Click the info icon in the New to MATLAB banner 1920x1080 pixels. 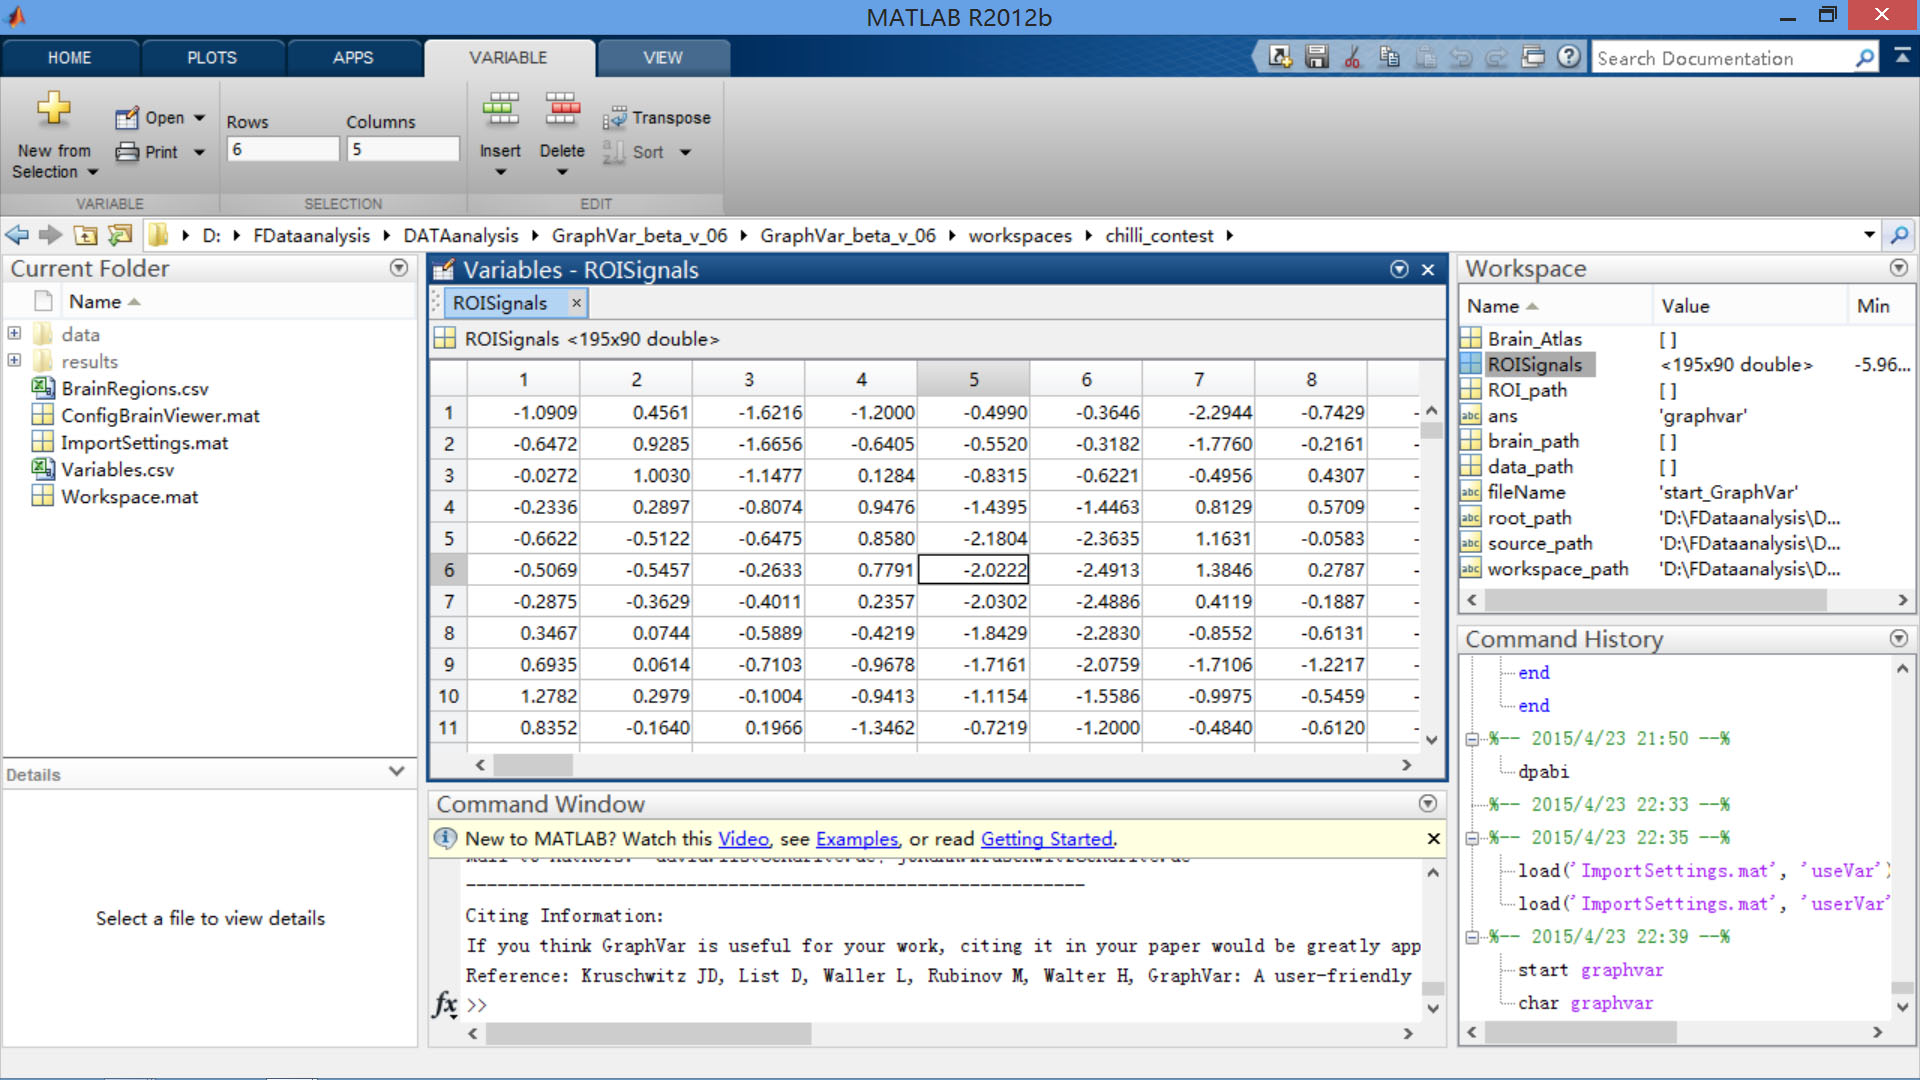(x=446, y=838)
